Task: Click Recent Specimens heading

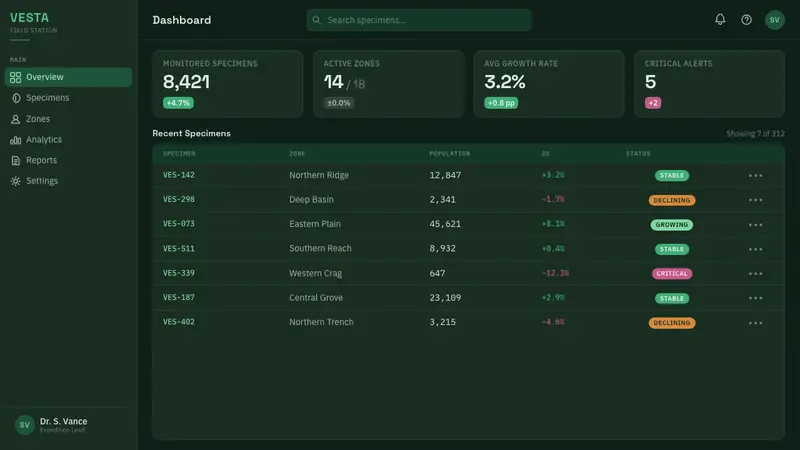Action: (191, 133)
